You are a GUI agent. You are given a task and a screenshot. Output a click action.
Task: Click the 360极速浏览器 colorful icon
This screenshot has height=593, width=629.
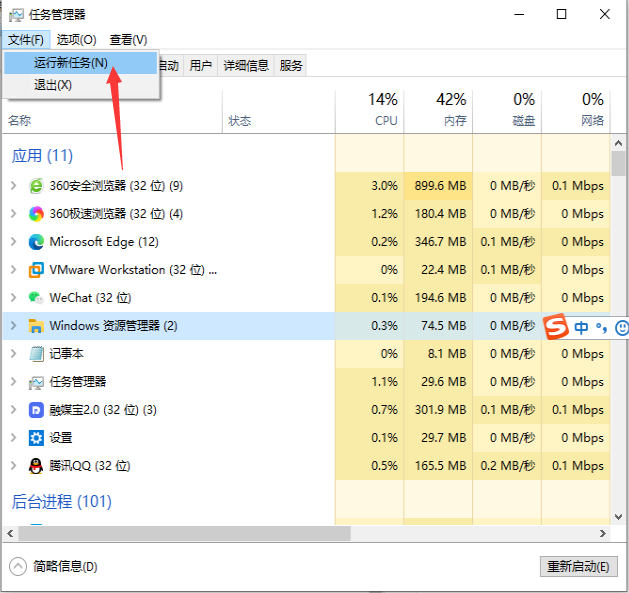[36, 214]
